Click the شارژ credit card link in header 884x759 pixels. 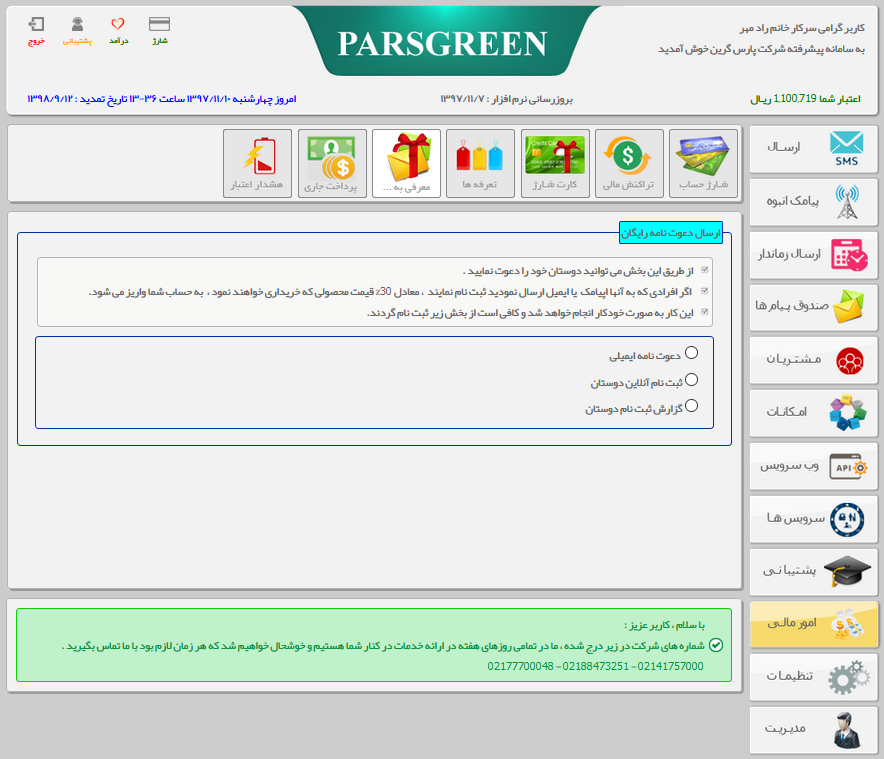159,30
